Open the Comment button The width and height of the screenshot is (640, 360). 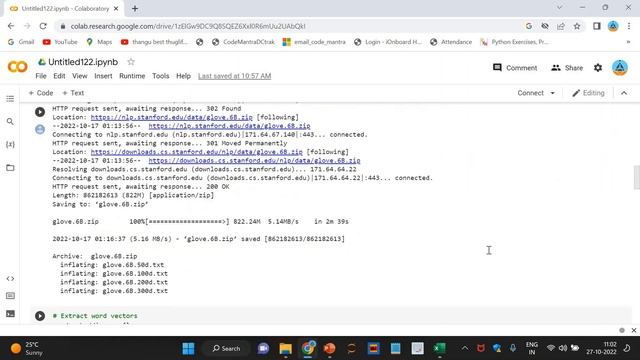pyautogui.click(x=515, y=68)
